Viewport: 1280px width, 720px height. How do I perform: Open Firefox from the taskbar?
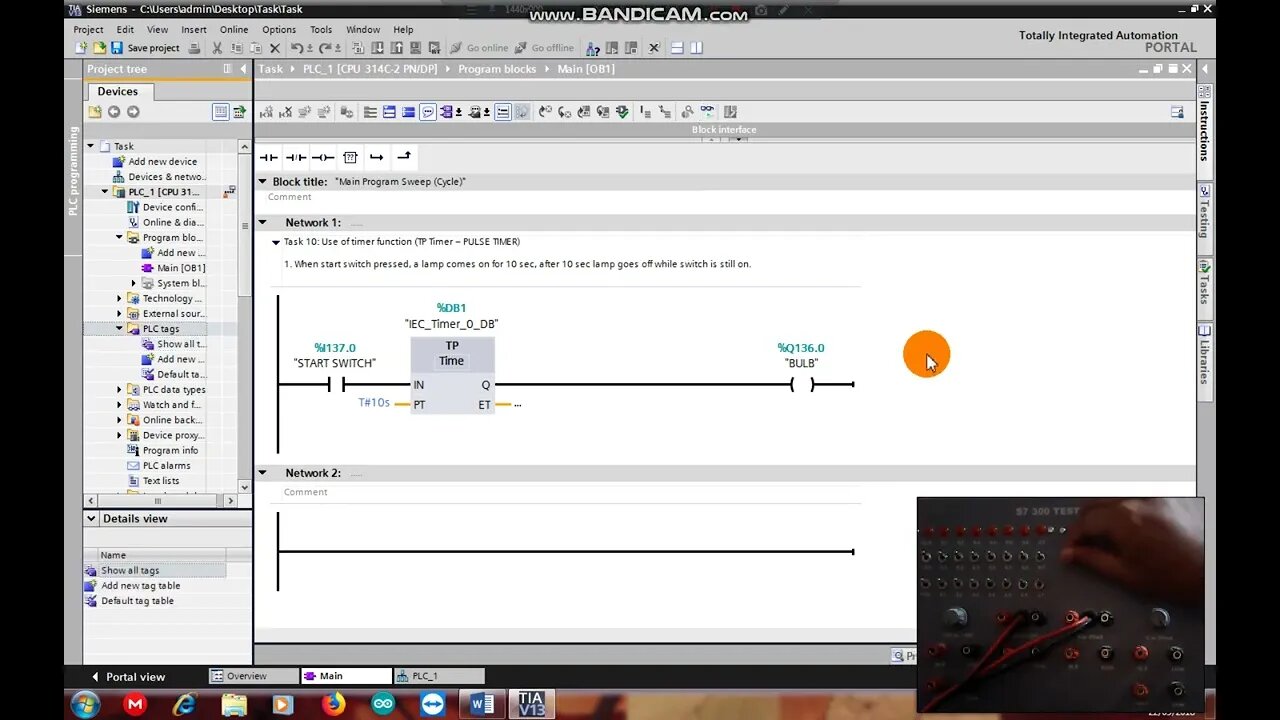click(x=333, y=704)
